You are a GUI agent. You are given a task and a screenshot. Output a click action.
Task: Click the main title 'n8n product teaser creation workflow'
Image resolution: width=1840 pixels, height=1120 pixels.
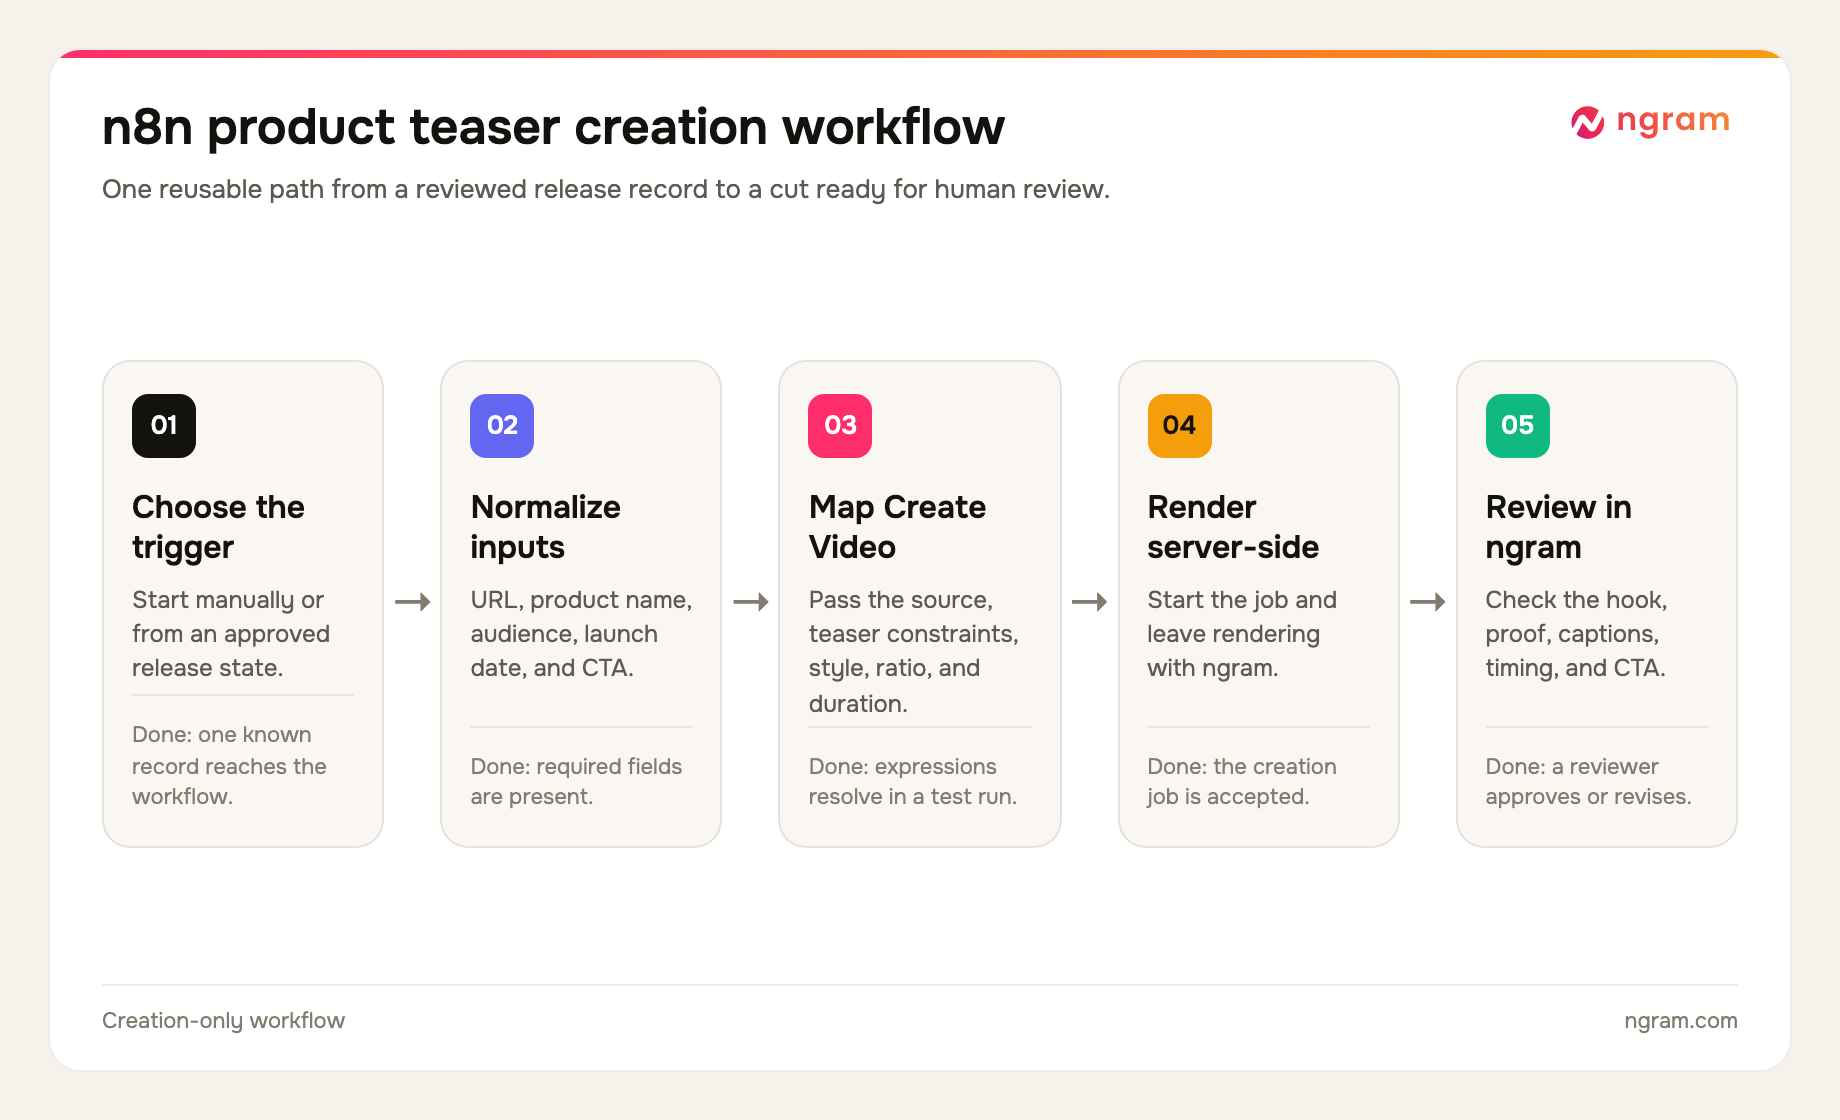pyautogui.click(x=553, y=127)
